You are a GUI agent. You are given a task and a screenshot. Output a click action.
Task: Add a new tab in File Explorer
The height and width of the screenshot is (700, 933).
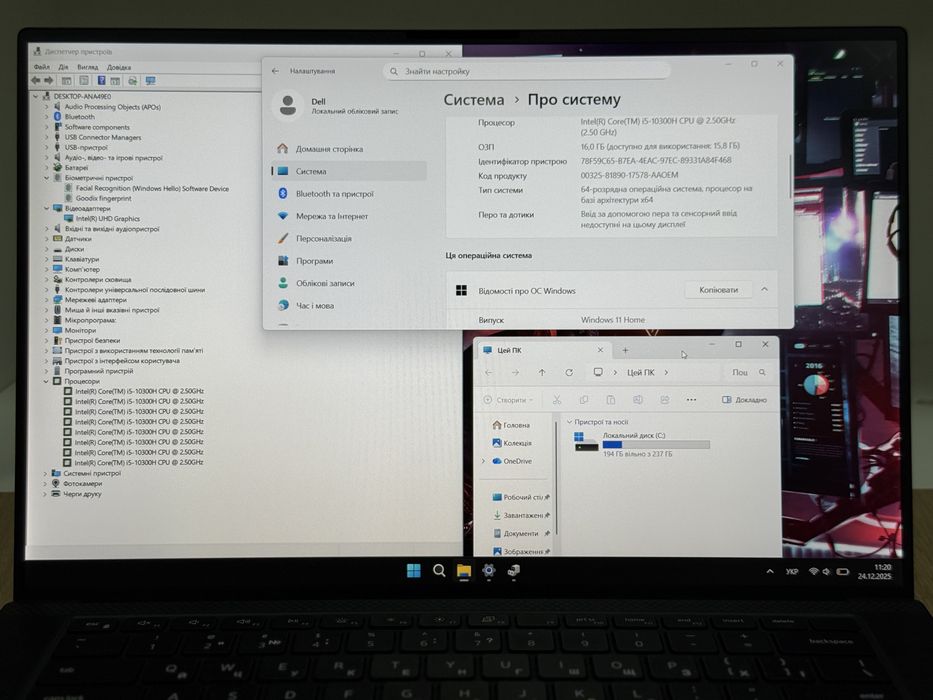click(625, 350)
